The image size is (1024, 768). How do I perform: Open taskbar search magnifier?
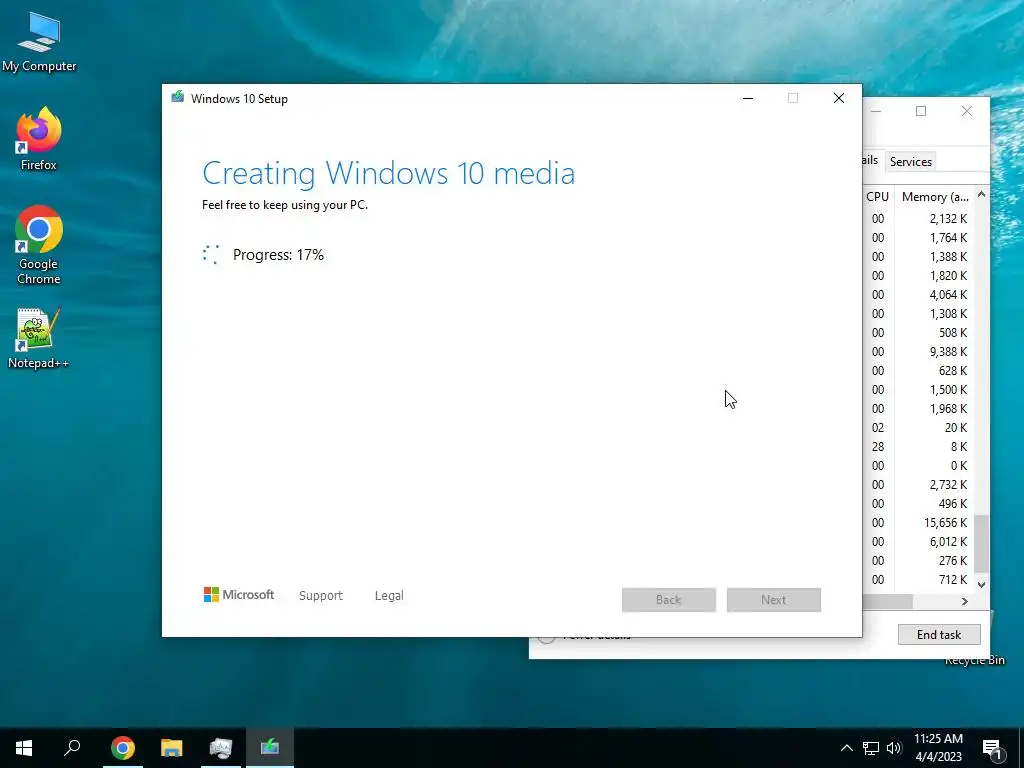click(72, 748)
